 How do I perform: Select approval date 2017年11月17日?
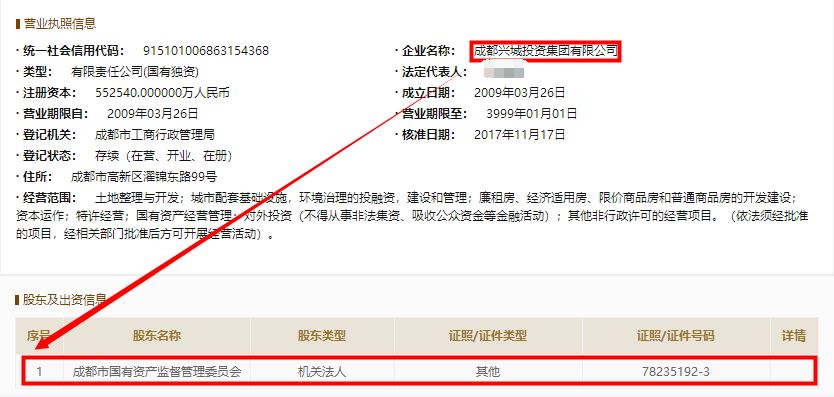click(x=519, y=135)
